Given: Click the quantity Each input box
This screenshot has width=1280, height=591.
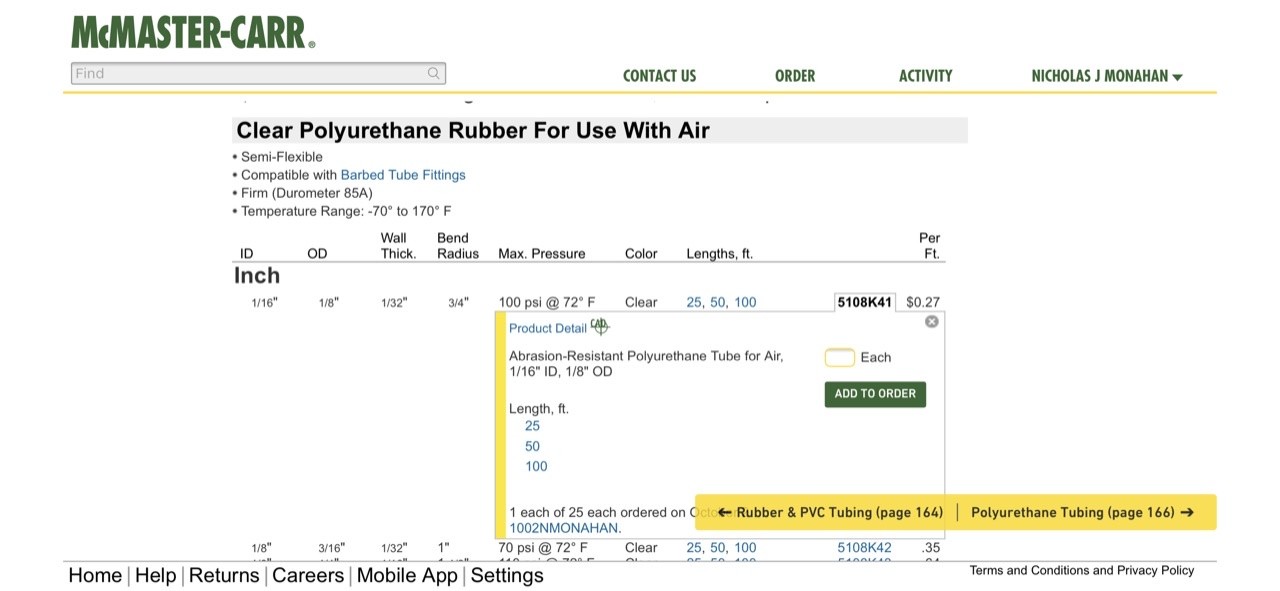Looking at the screenshot, I should tap(839, 357).
